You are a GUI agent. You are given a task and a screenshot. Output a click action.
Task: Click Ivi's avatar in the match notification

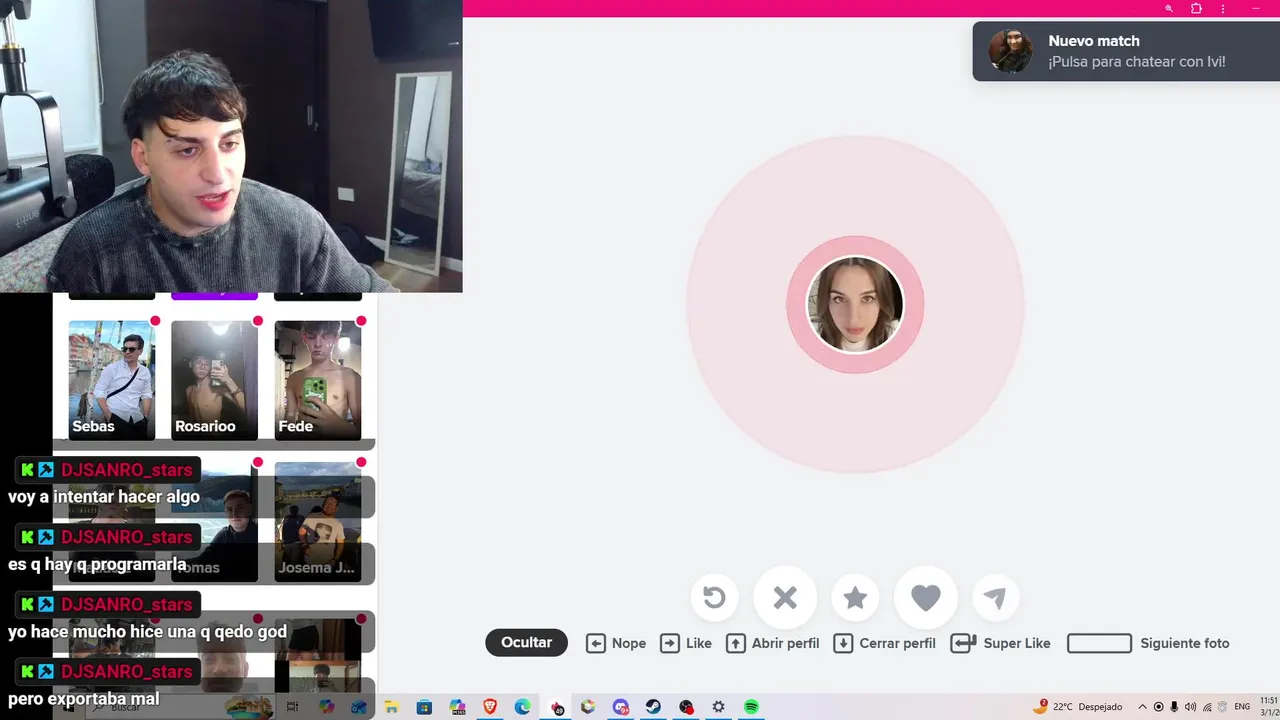click(1010, 51)
